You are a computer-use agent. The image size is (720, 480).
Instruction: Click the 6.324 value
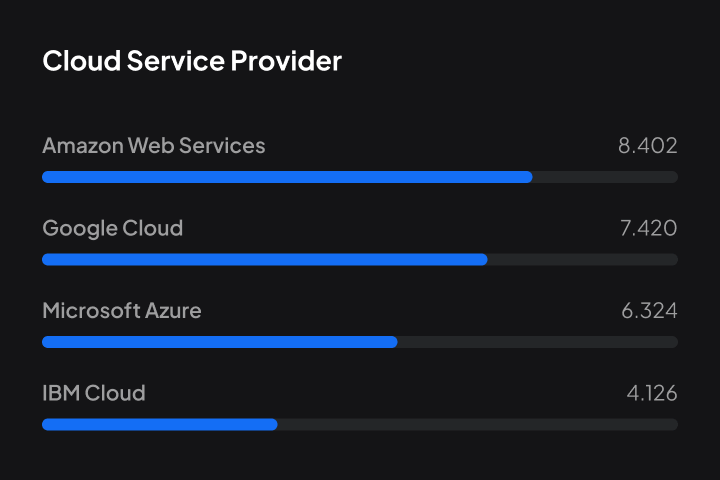[x=649, y=311]
